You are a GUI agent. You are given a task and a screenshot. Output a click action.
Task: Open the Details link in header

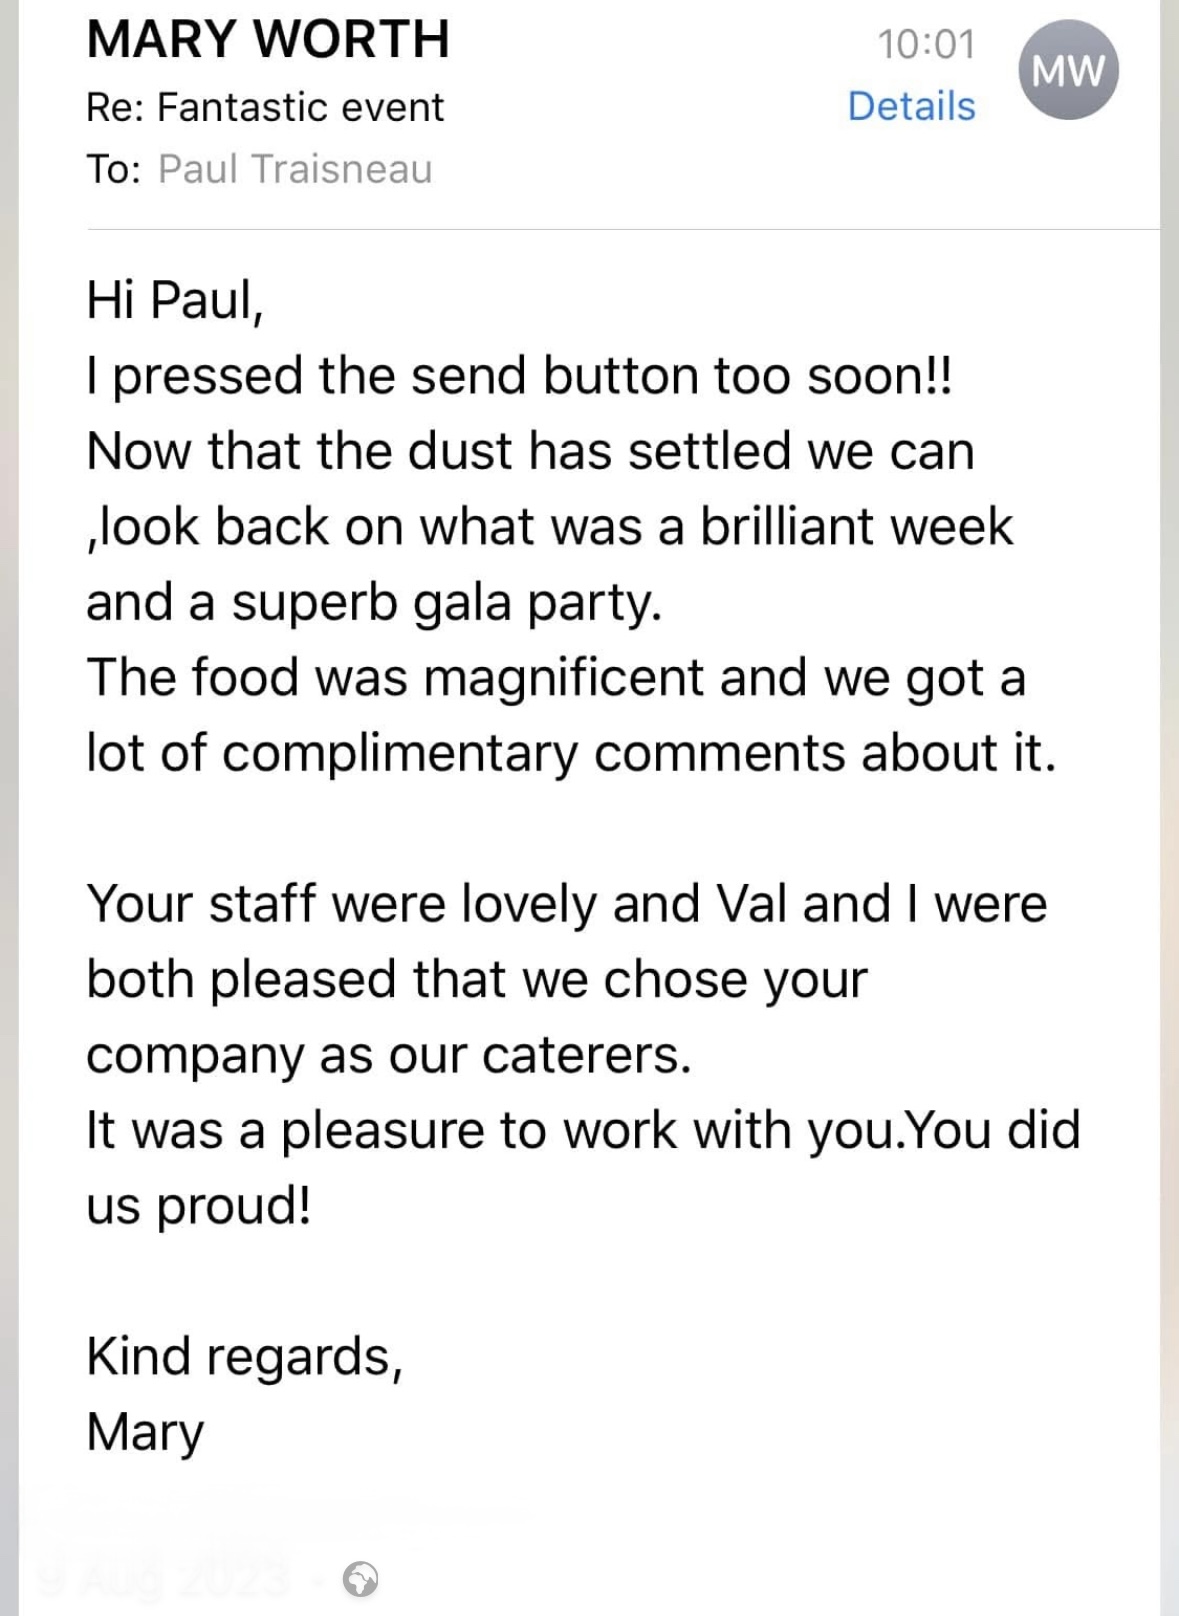(x=911, y=106)
